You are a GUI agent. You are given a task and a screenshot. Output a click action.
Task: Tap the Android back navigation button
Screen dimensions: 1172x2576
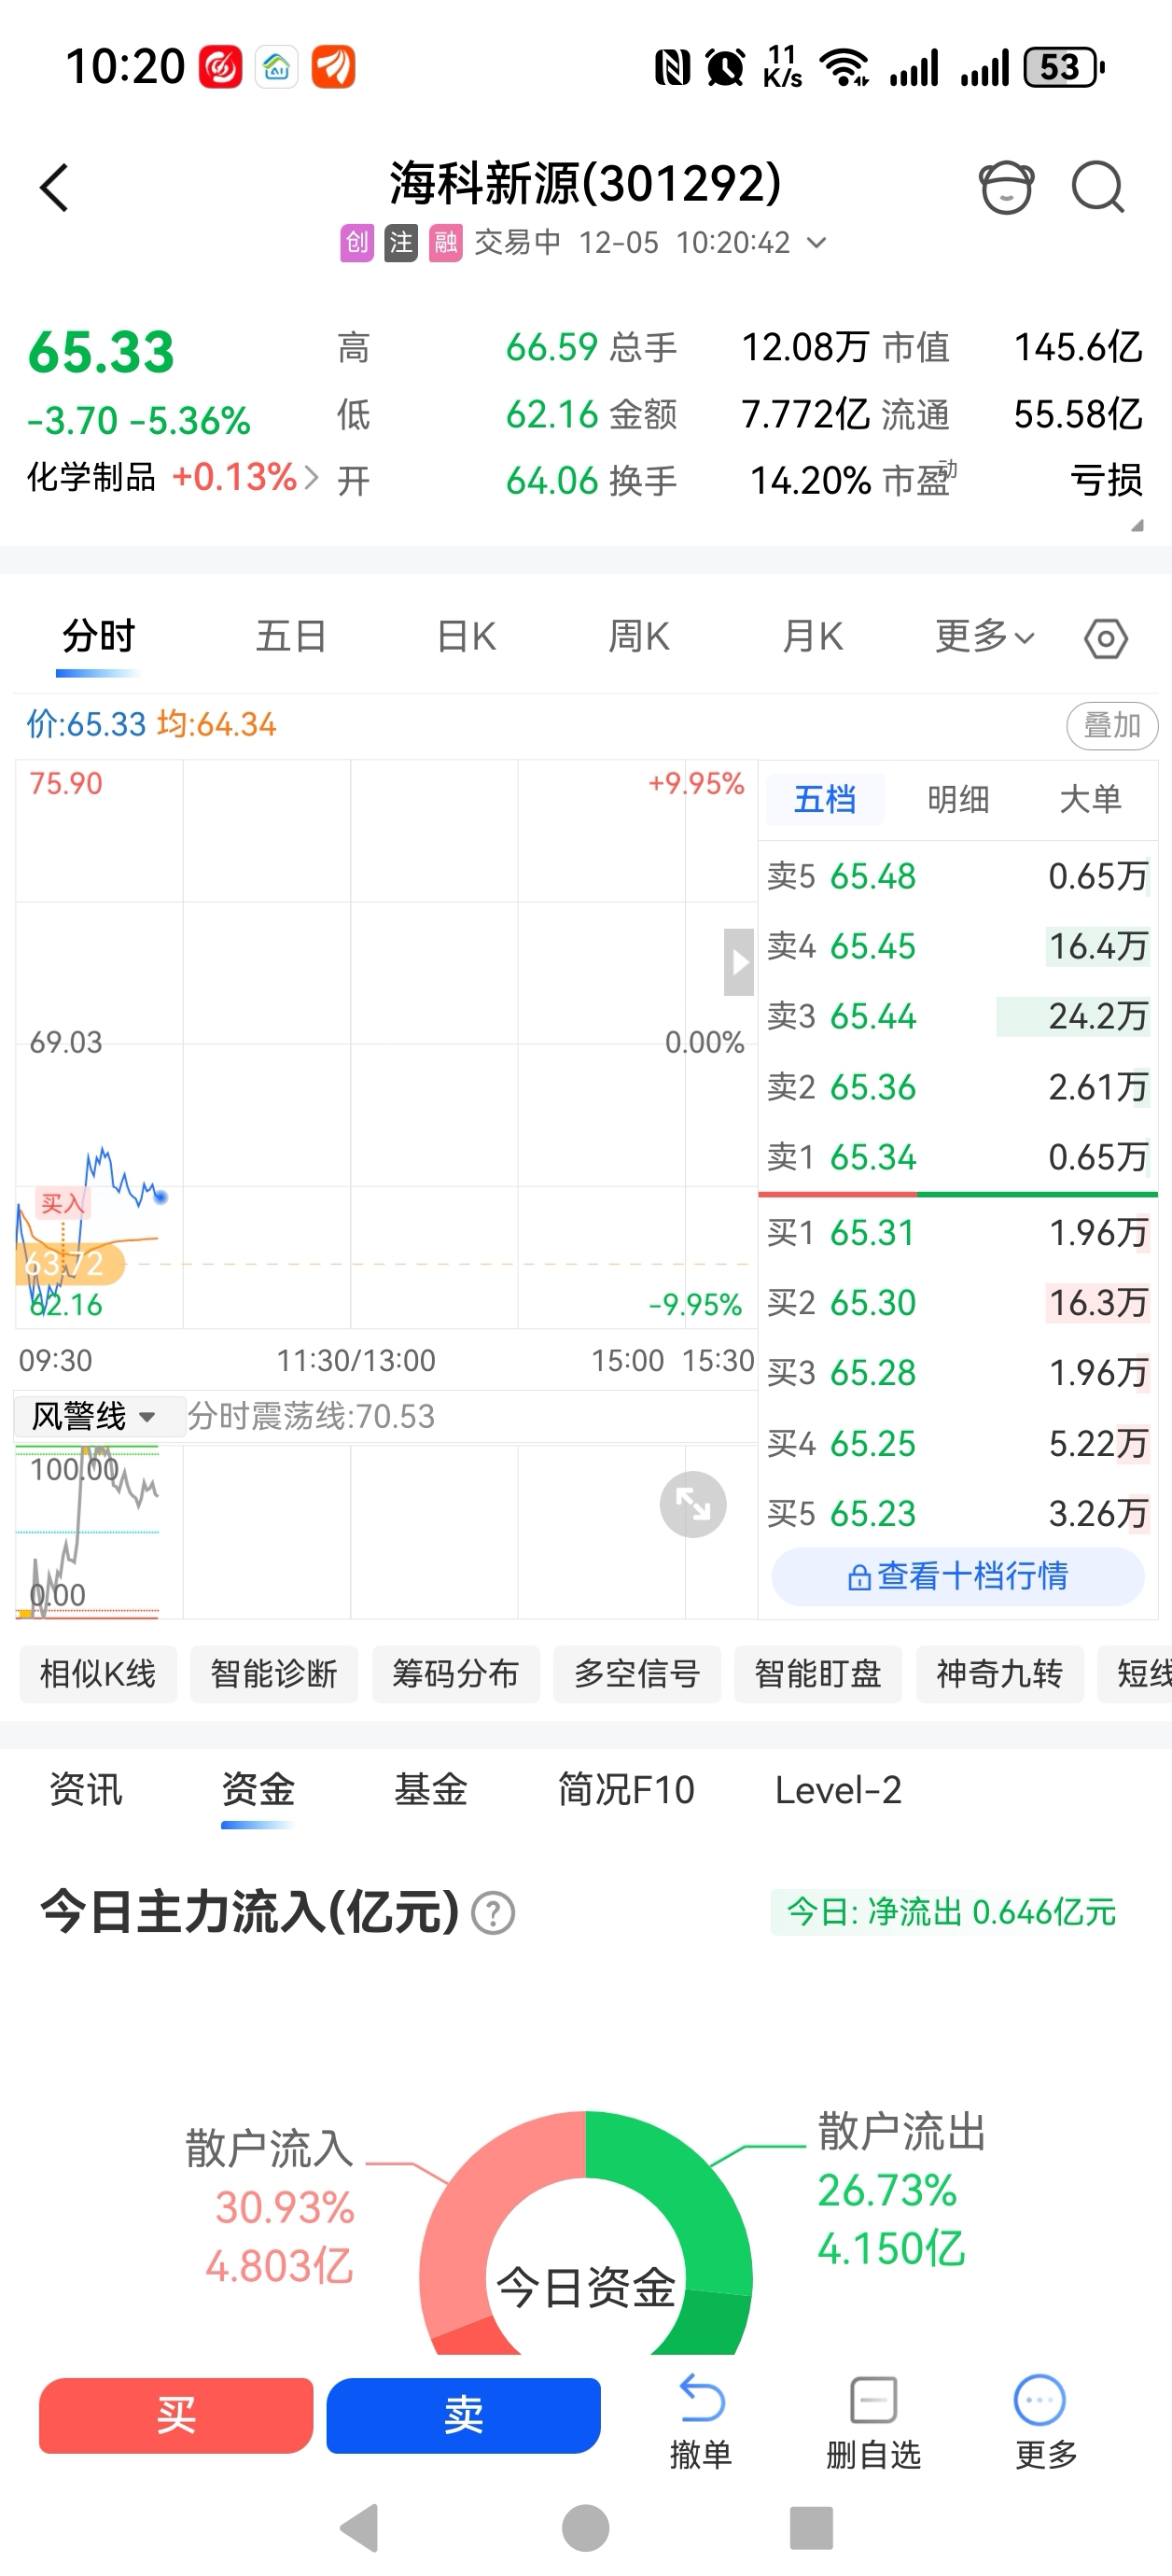click(x=360, y=2528)
